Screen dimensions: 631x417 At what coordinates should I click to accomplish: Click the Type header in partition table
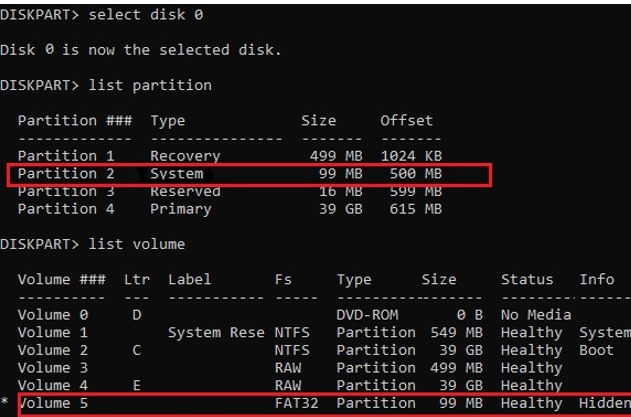click(x=168, y=121)
